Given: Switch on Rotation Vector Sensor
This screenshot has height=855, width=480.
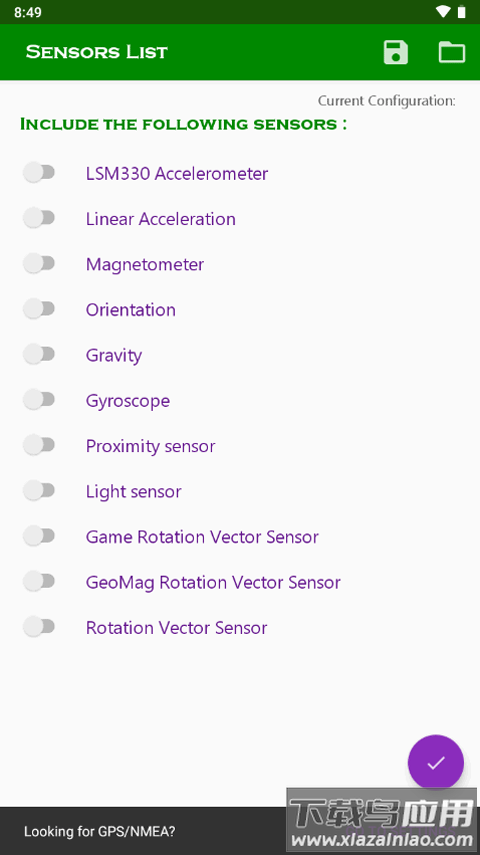Looking at the screenshot, I should [39, 627].
